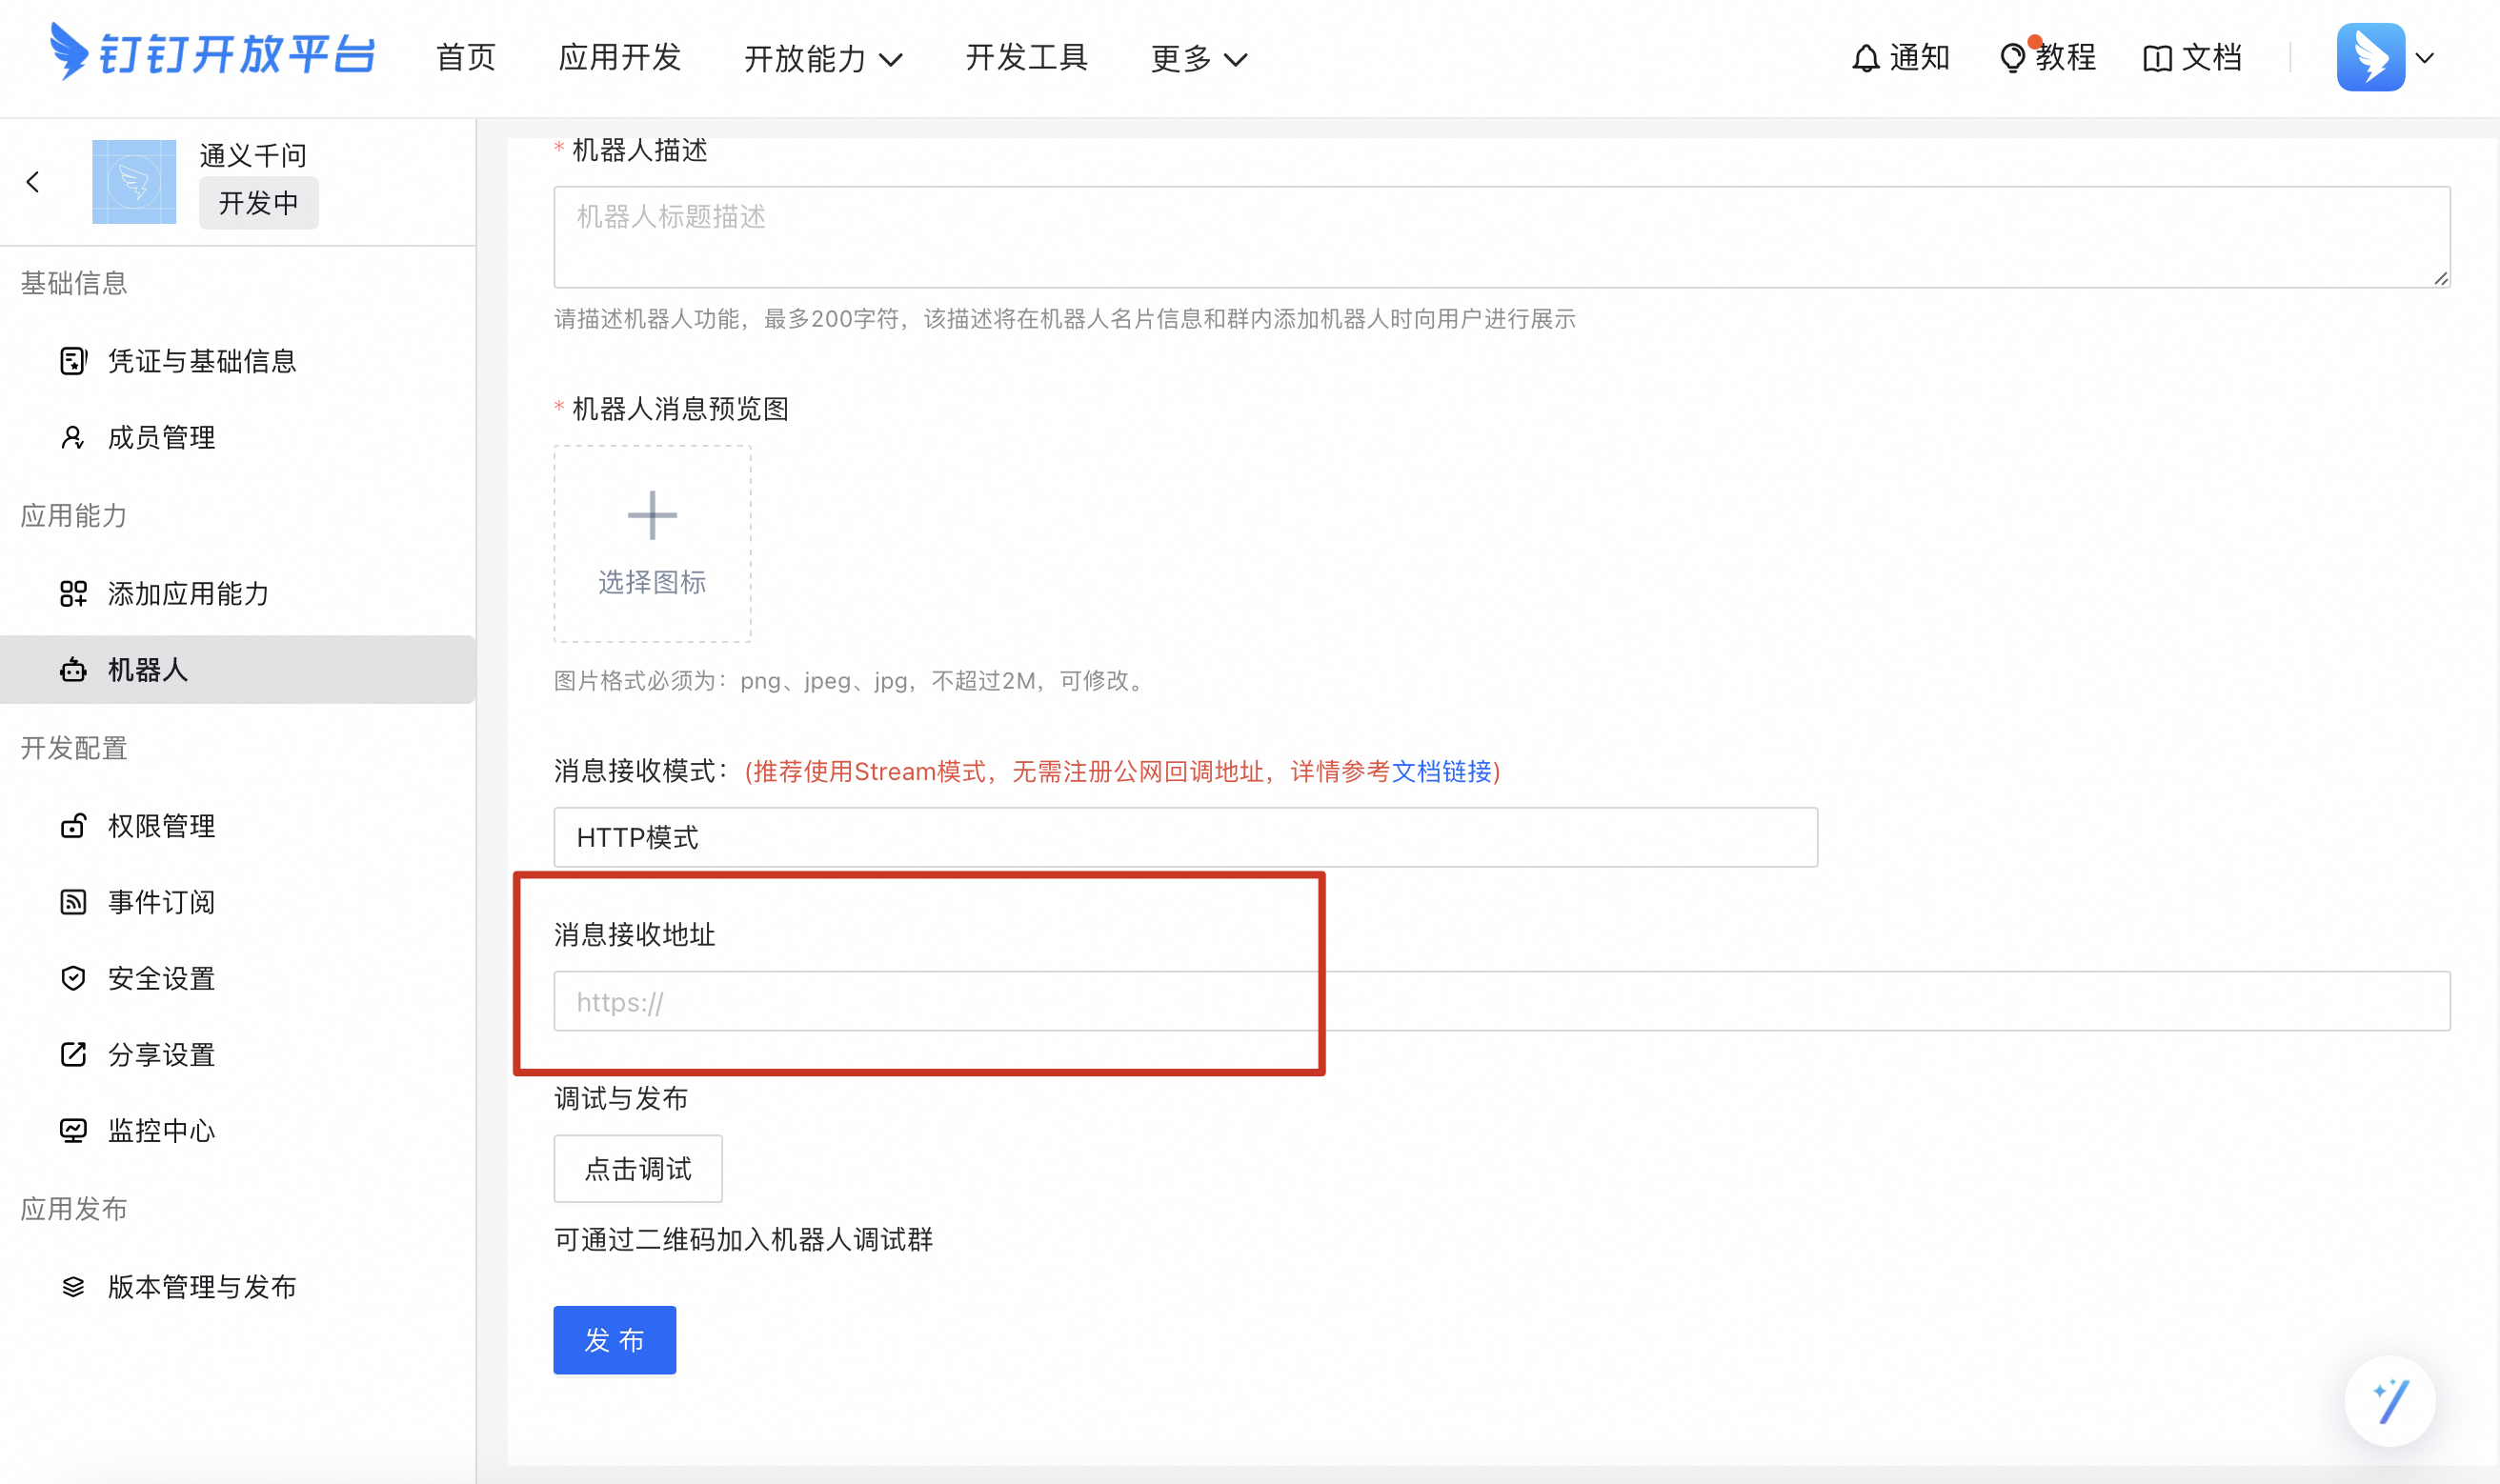Open the HTTP模式 message mode selector
This screenshot has width=2500, height=1484.
click(x=1185, y=837)
